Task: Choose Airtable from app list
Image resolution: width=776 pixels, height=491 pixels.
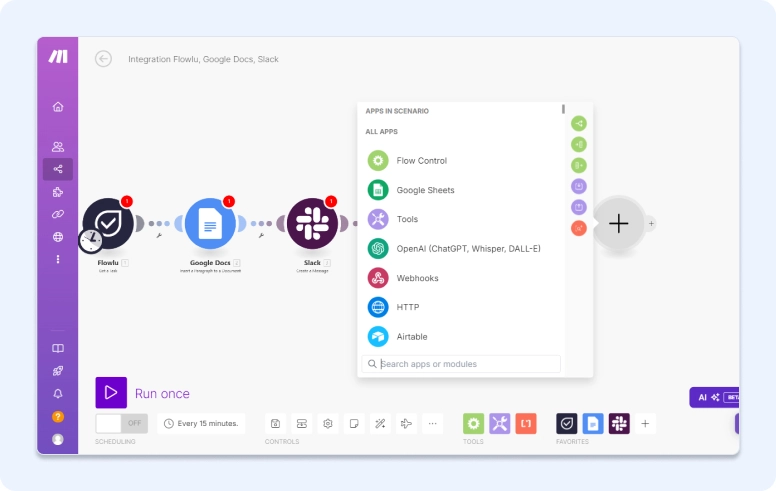Action: coord(462,337)
